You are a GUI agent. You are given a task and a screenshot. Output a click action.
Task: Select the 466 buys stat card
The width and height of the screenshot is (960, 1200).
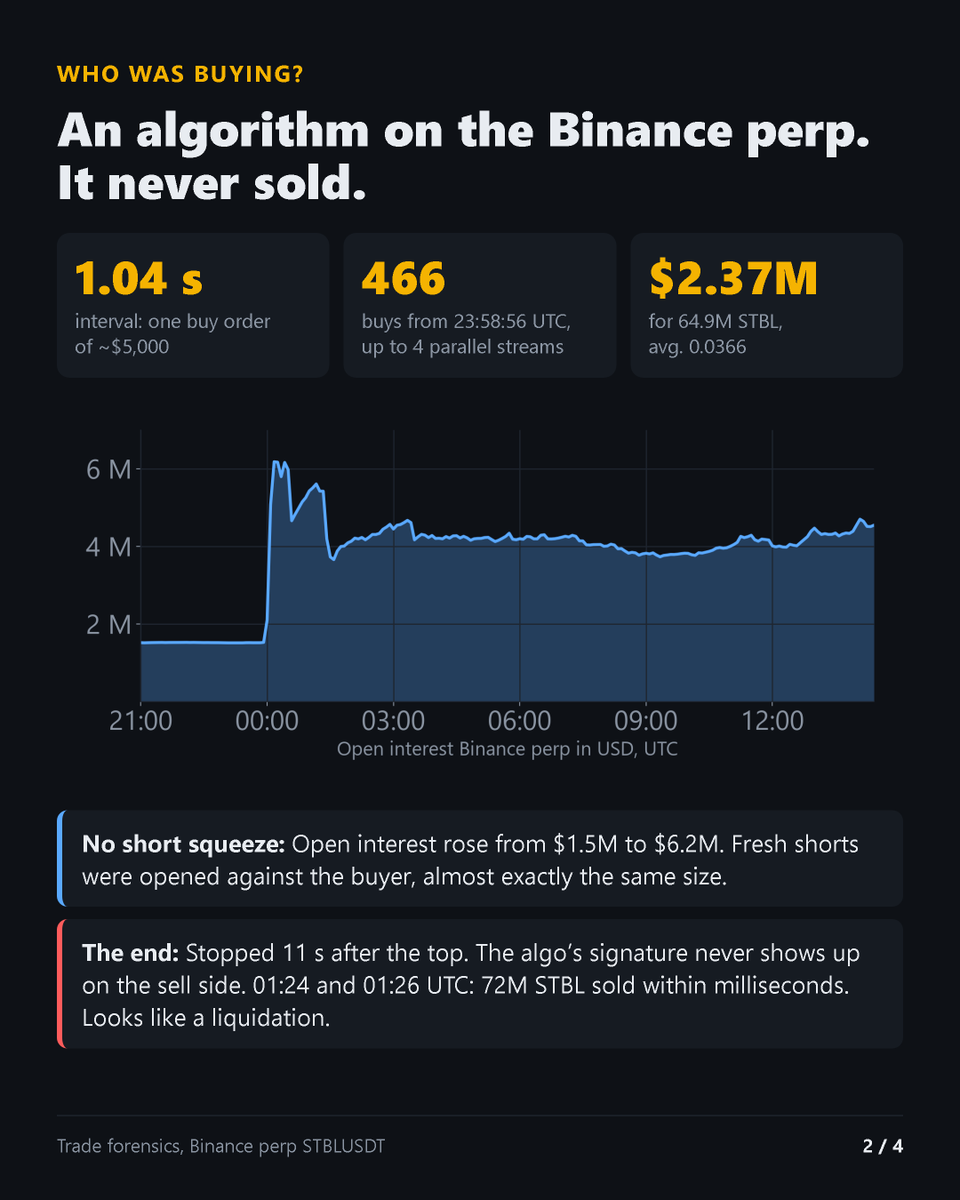[x=480, y=305]
